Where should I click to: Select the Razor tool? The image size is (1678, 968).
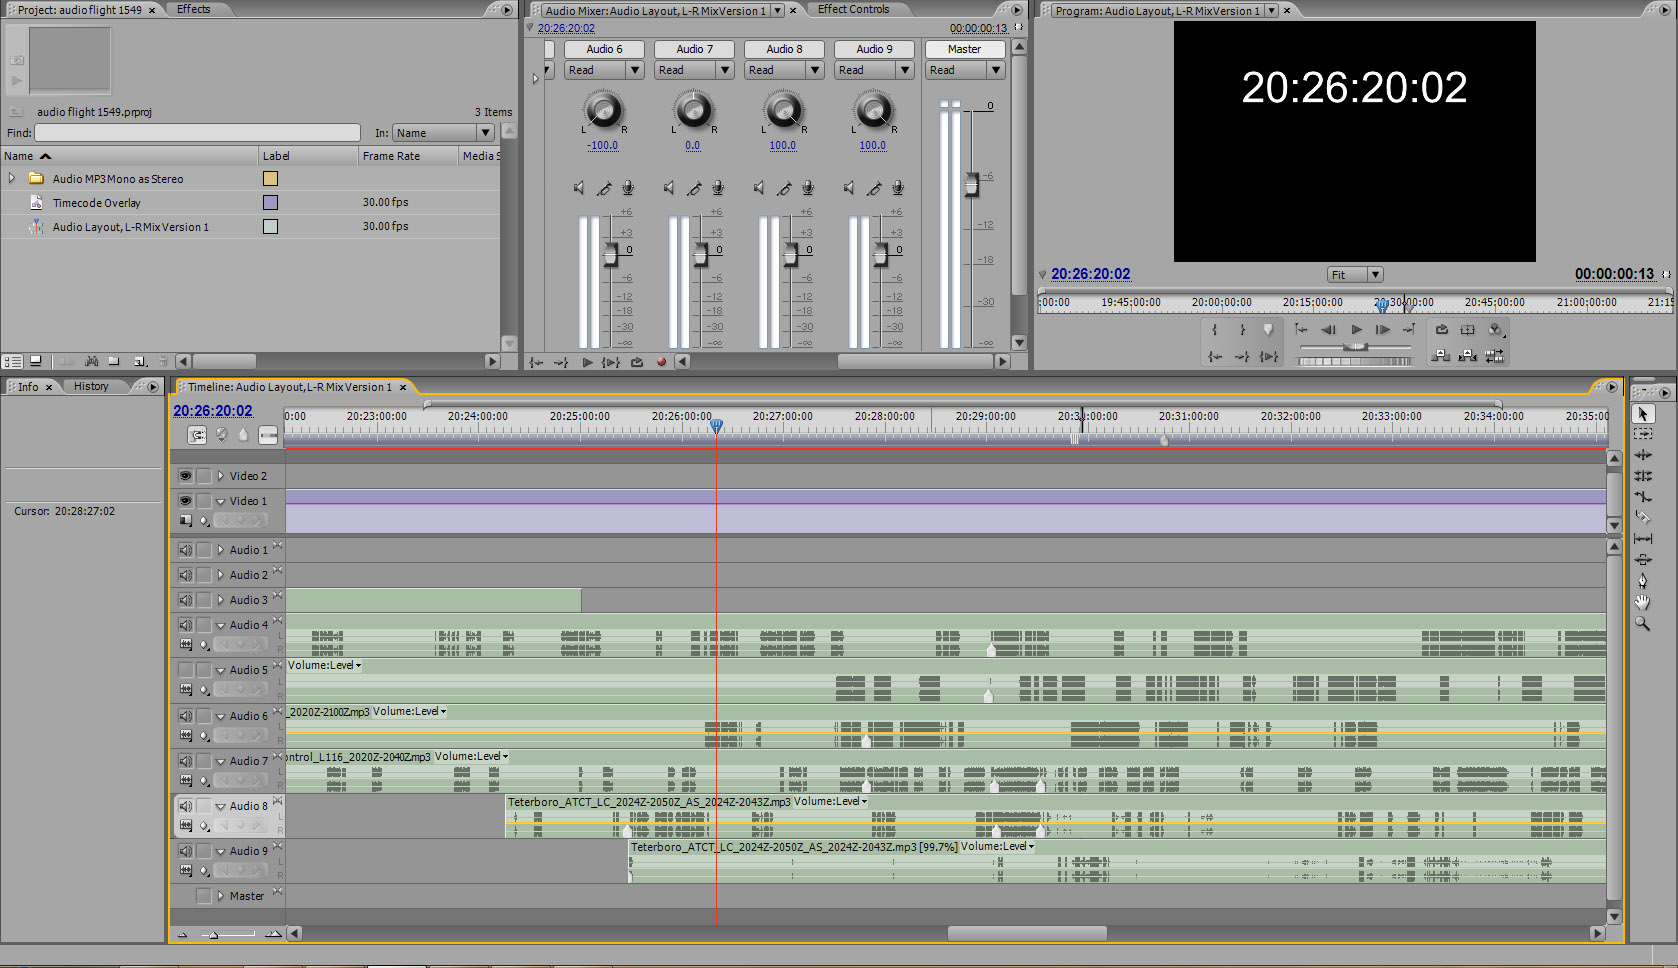(1642, 518)
